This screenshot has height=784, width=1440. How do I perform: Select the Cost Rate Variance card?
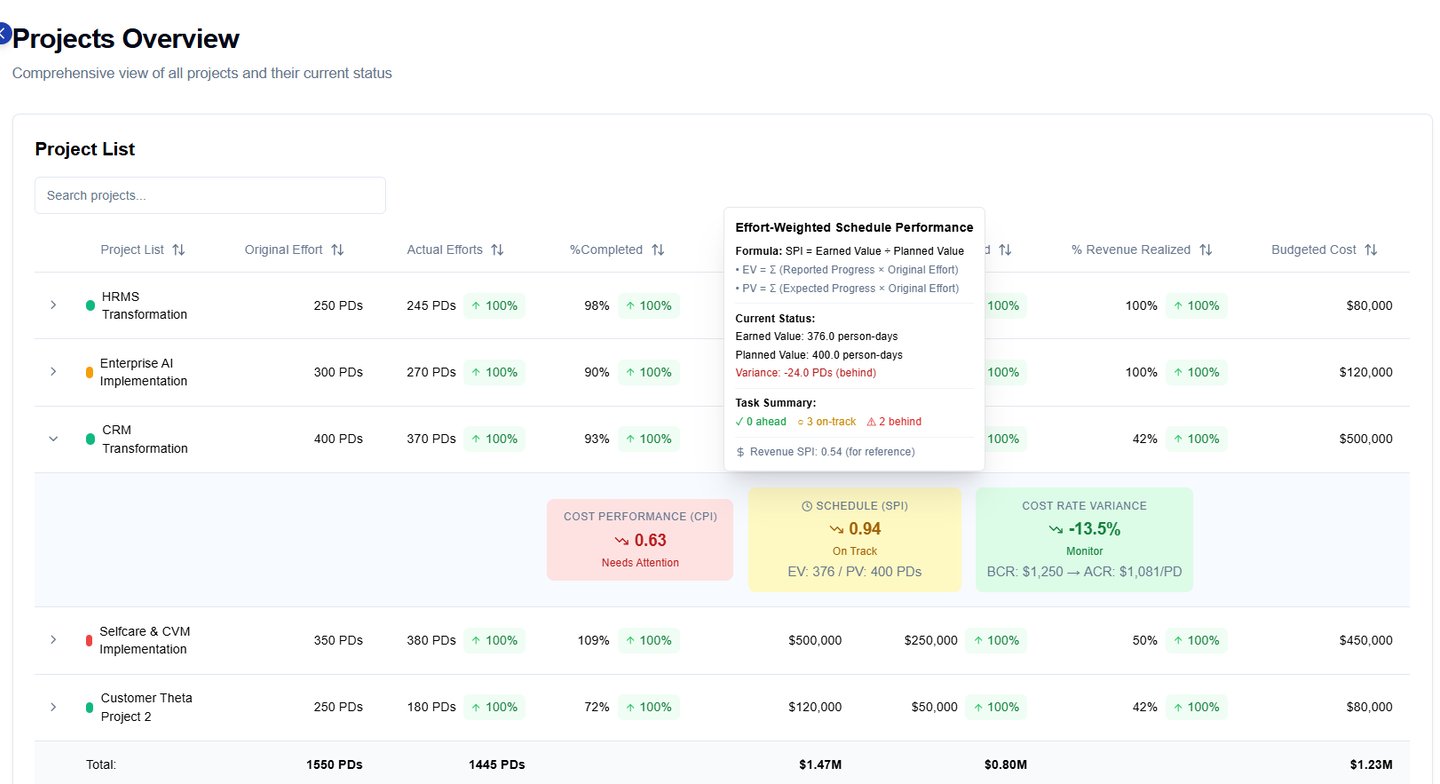[x=1084, y=540]
